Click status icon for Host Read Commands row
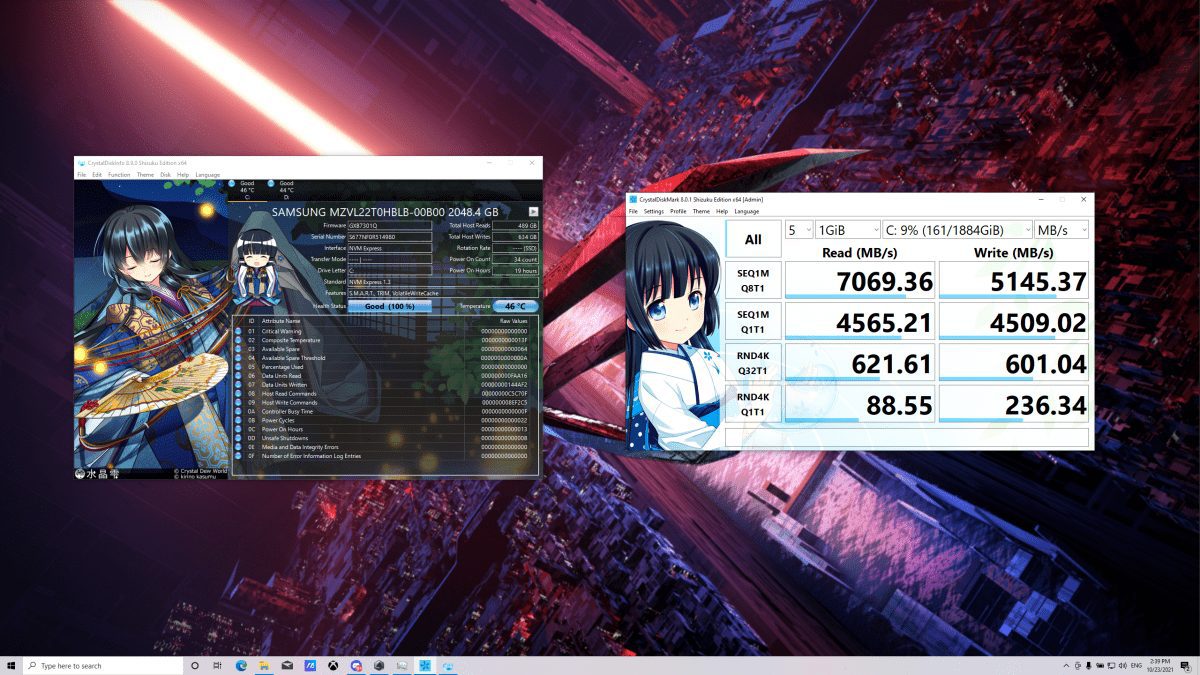 238,394
